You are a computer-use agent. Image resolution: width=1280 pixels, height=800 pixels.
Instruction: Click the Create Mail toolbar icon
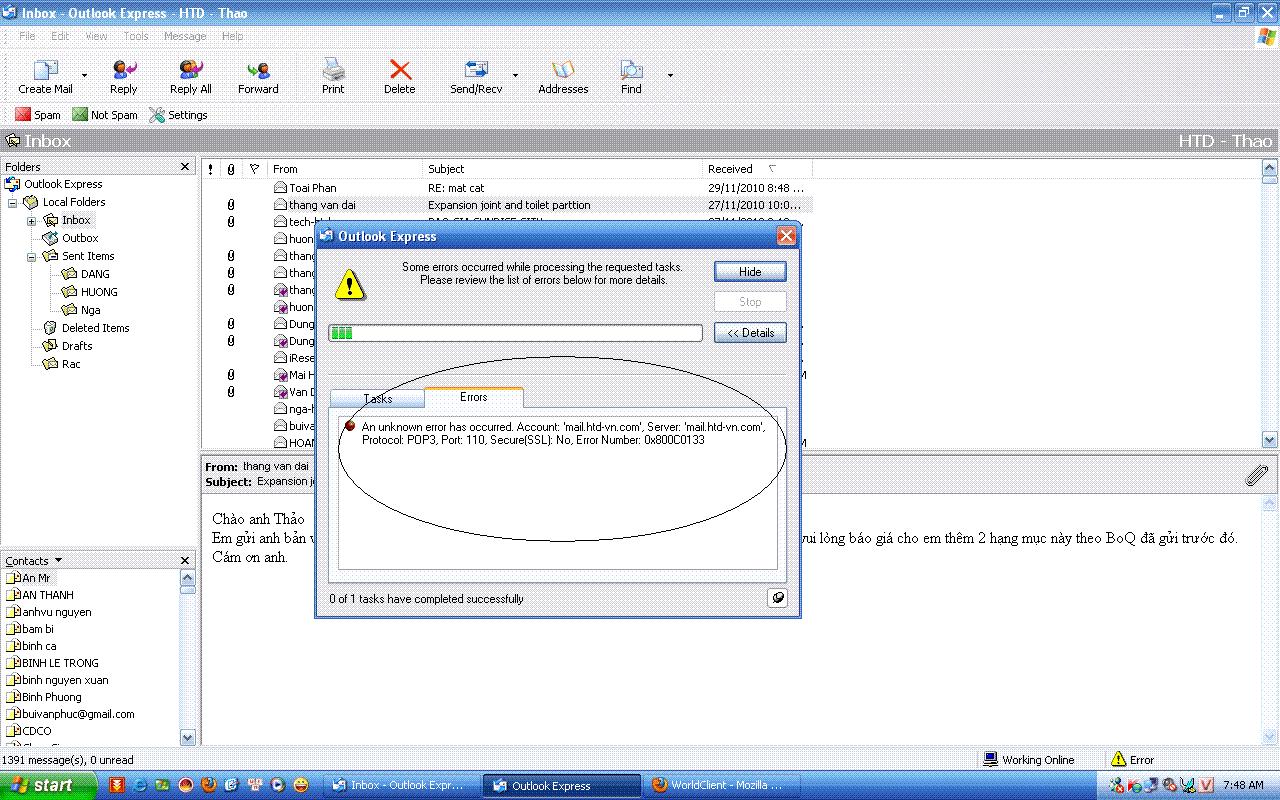(46, 70)
